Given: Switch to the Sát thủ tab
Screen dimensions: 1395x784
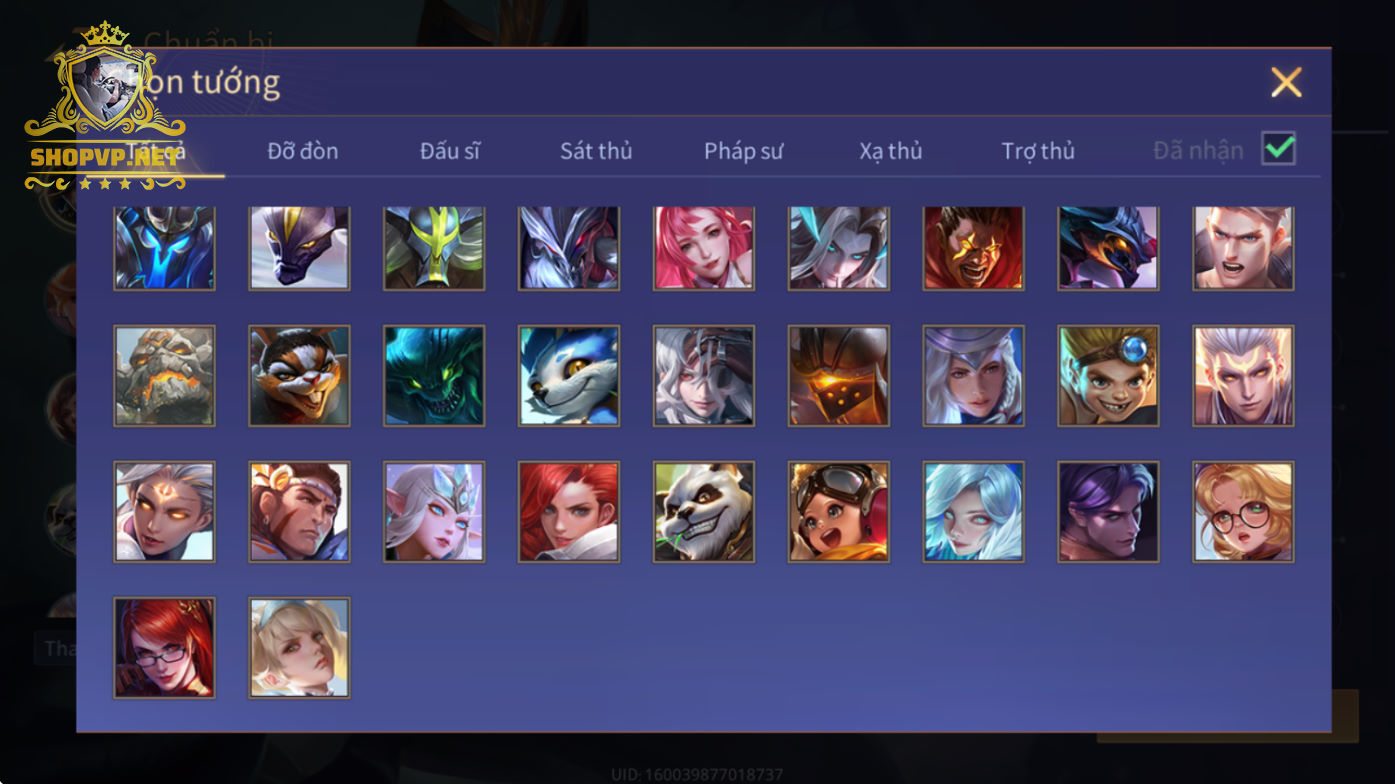Looking at the screenshot, I should click(x=596, y=151).
